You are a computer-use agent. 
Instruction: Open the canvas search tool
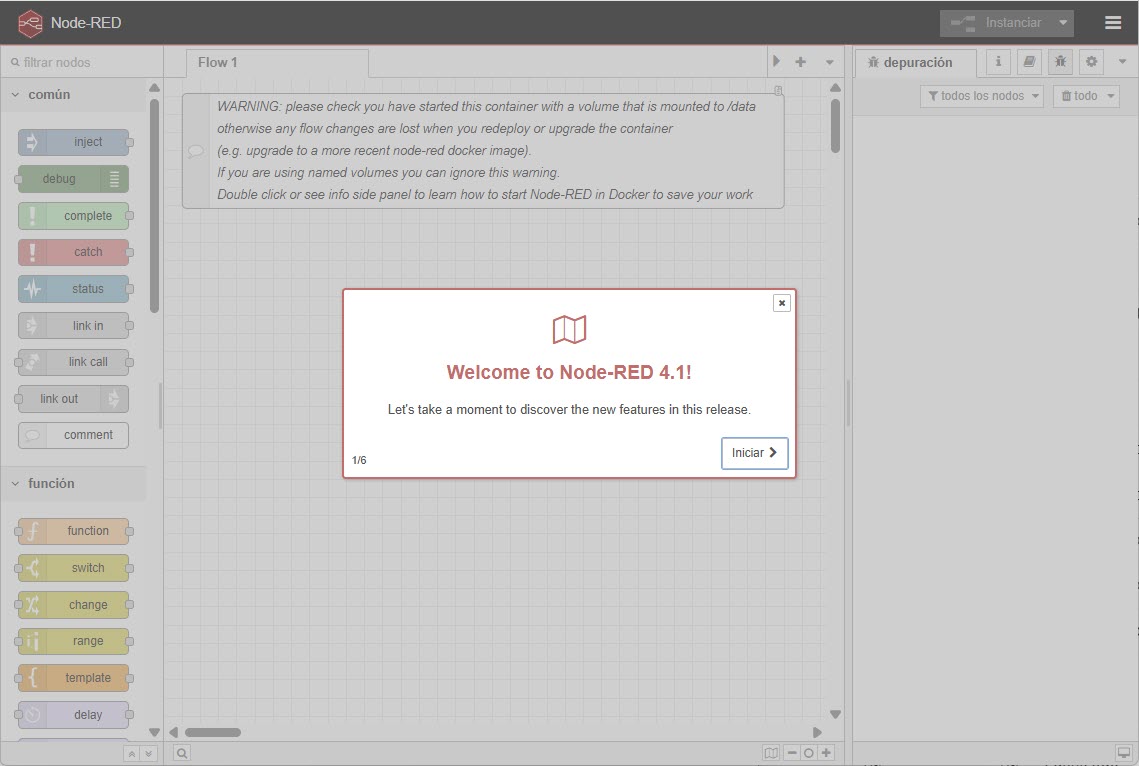click(x=181, y=751)
